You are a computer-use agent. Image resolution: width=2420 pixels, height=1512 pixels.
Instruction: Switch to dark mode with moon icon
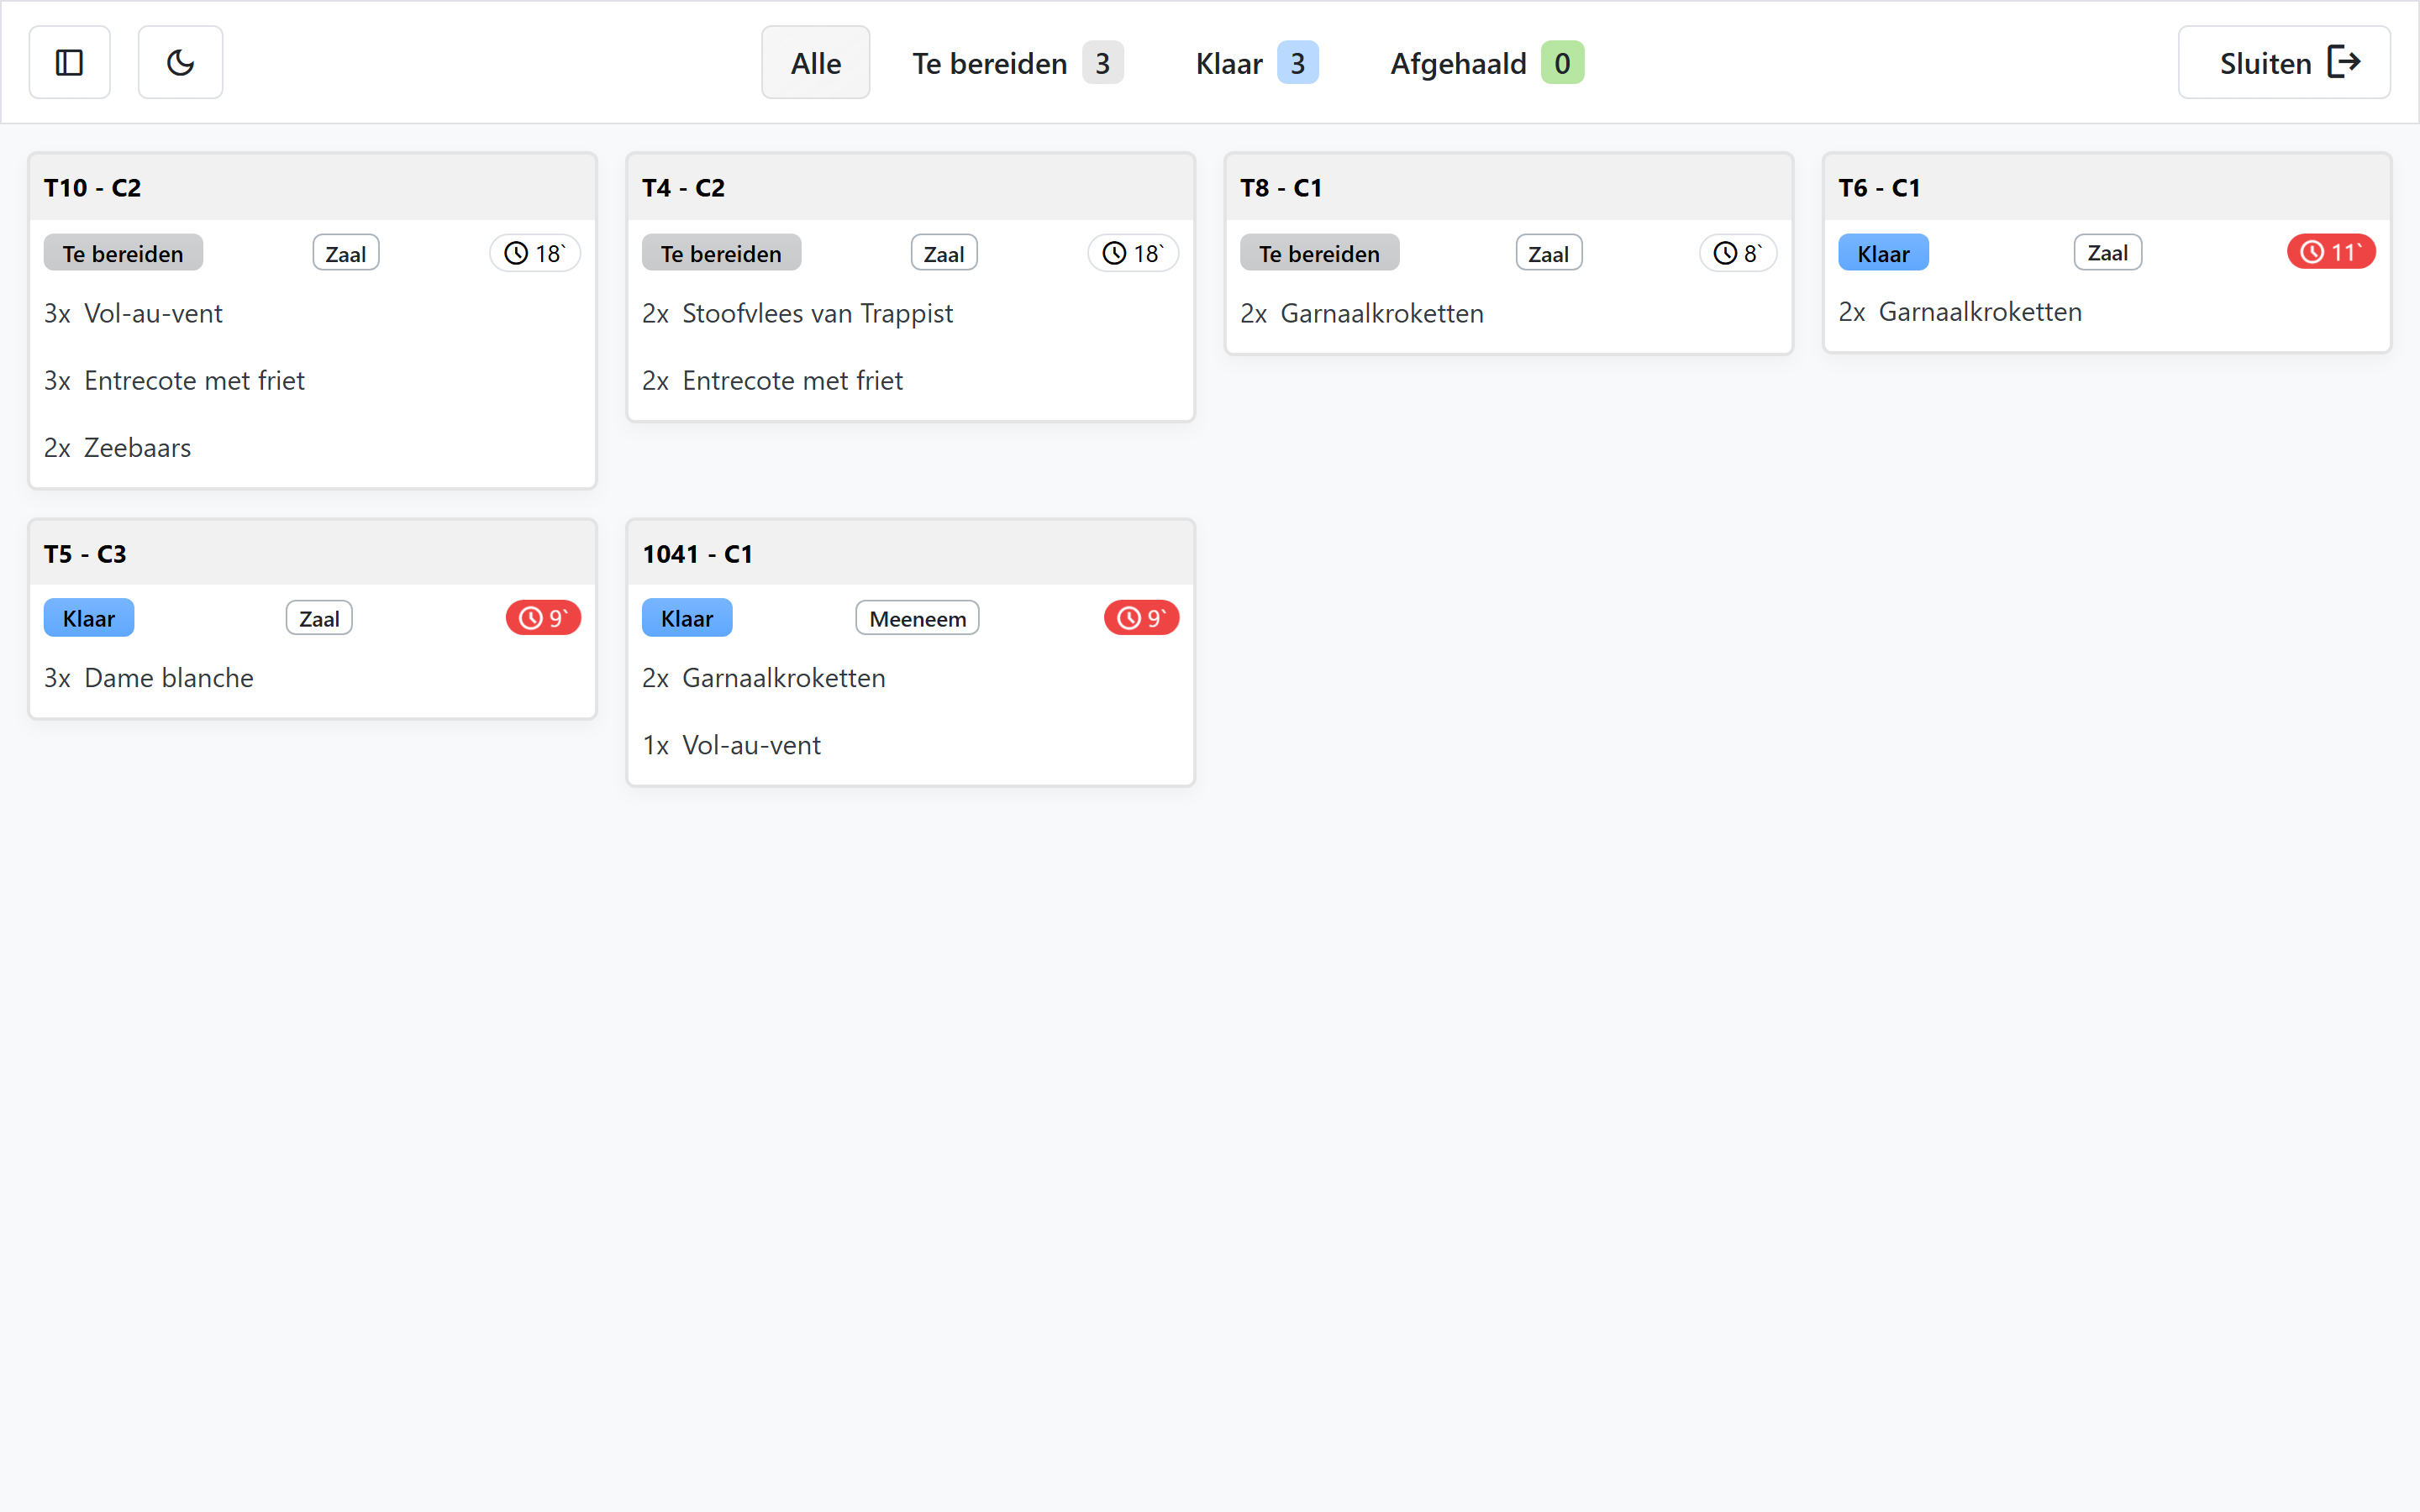180,63
